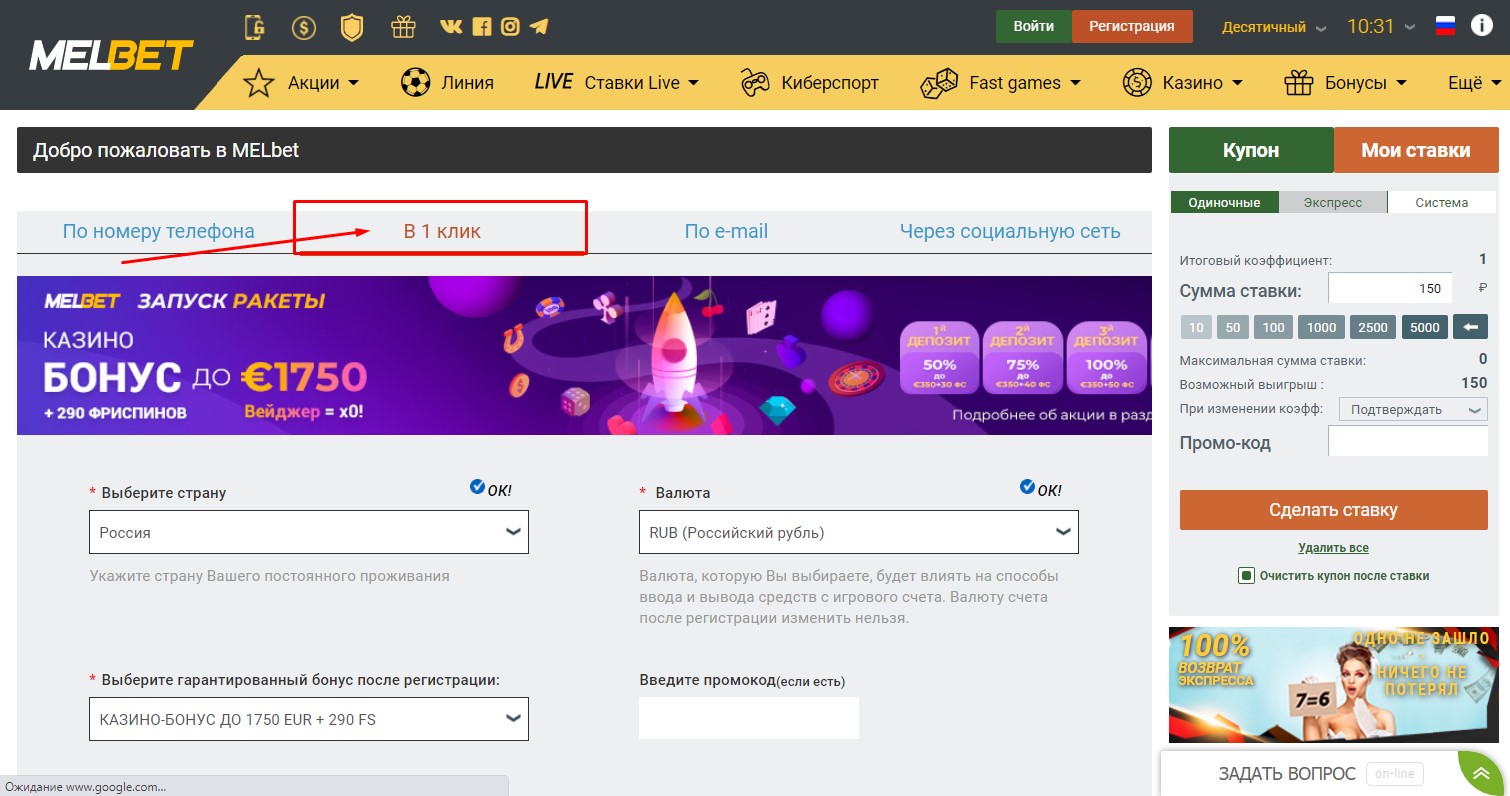Click the dollar coin payments icon

click(x=304, y=27)
